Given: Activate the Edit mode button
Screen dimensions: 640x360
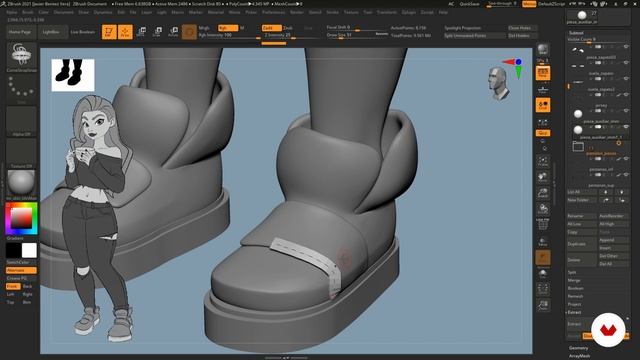Looking at the screenshot, I should point(109,32).
